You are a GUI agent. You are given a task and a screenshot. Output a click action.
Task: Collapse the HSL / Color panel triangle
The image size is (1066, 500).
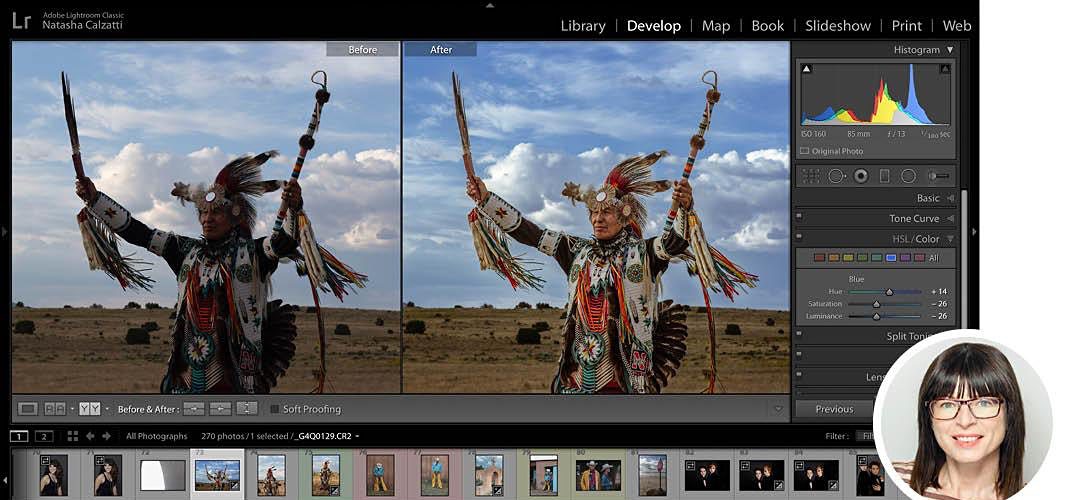coord(950,239)
